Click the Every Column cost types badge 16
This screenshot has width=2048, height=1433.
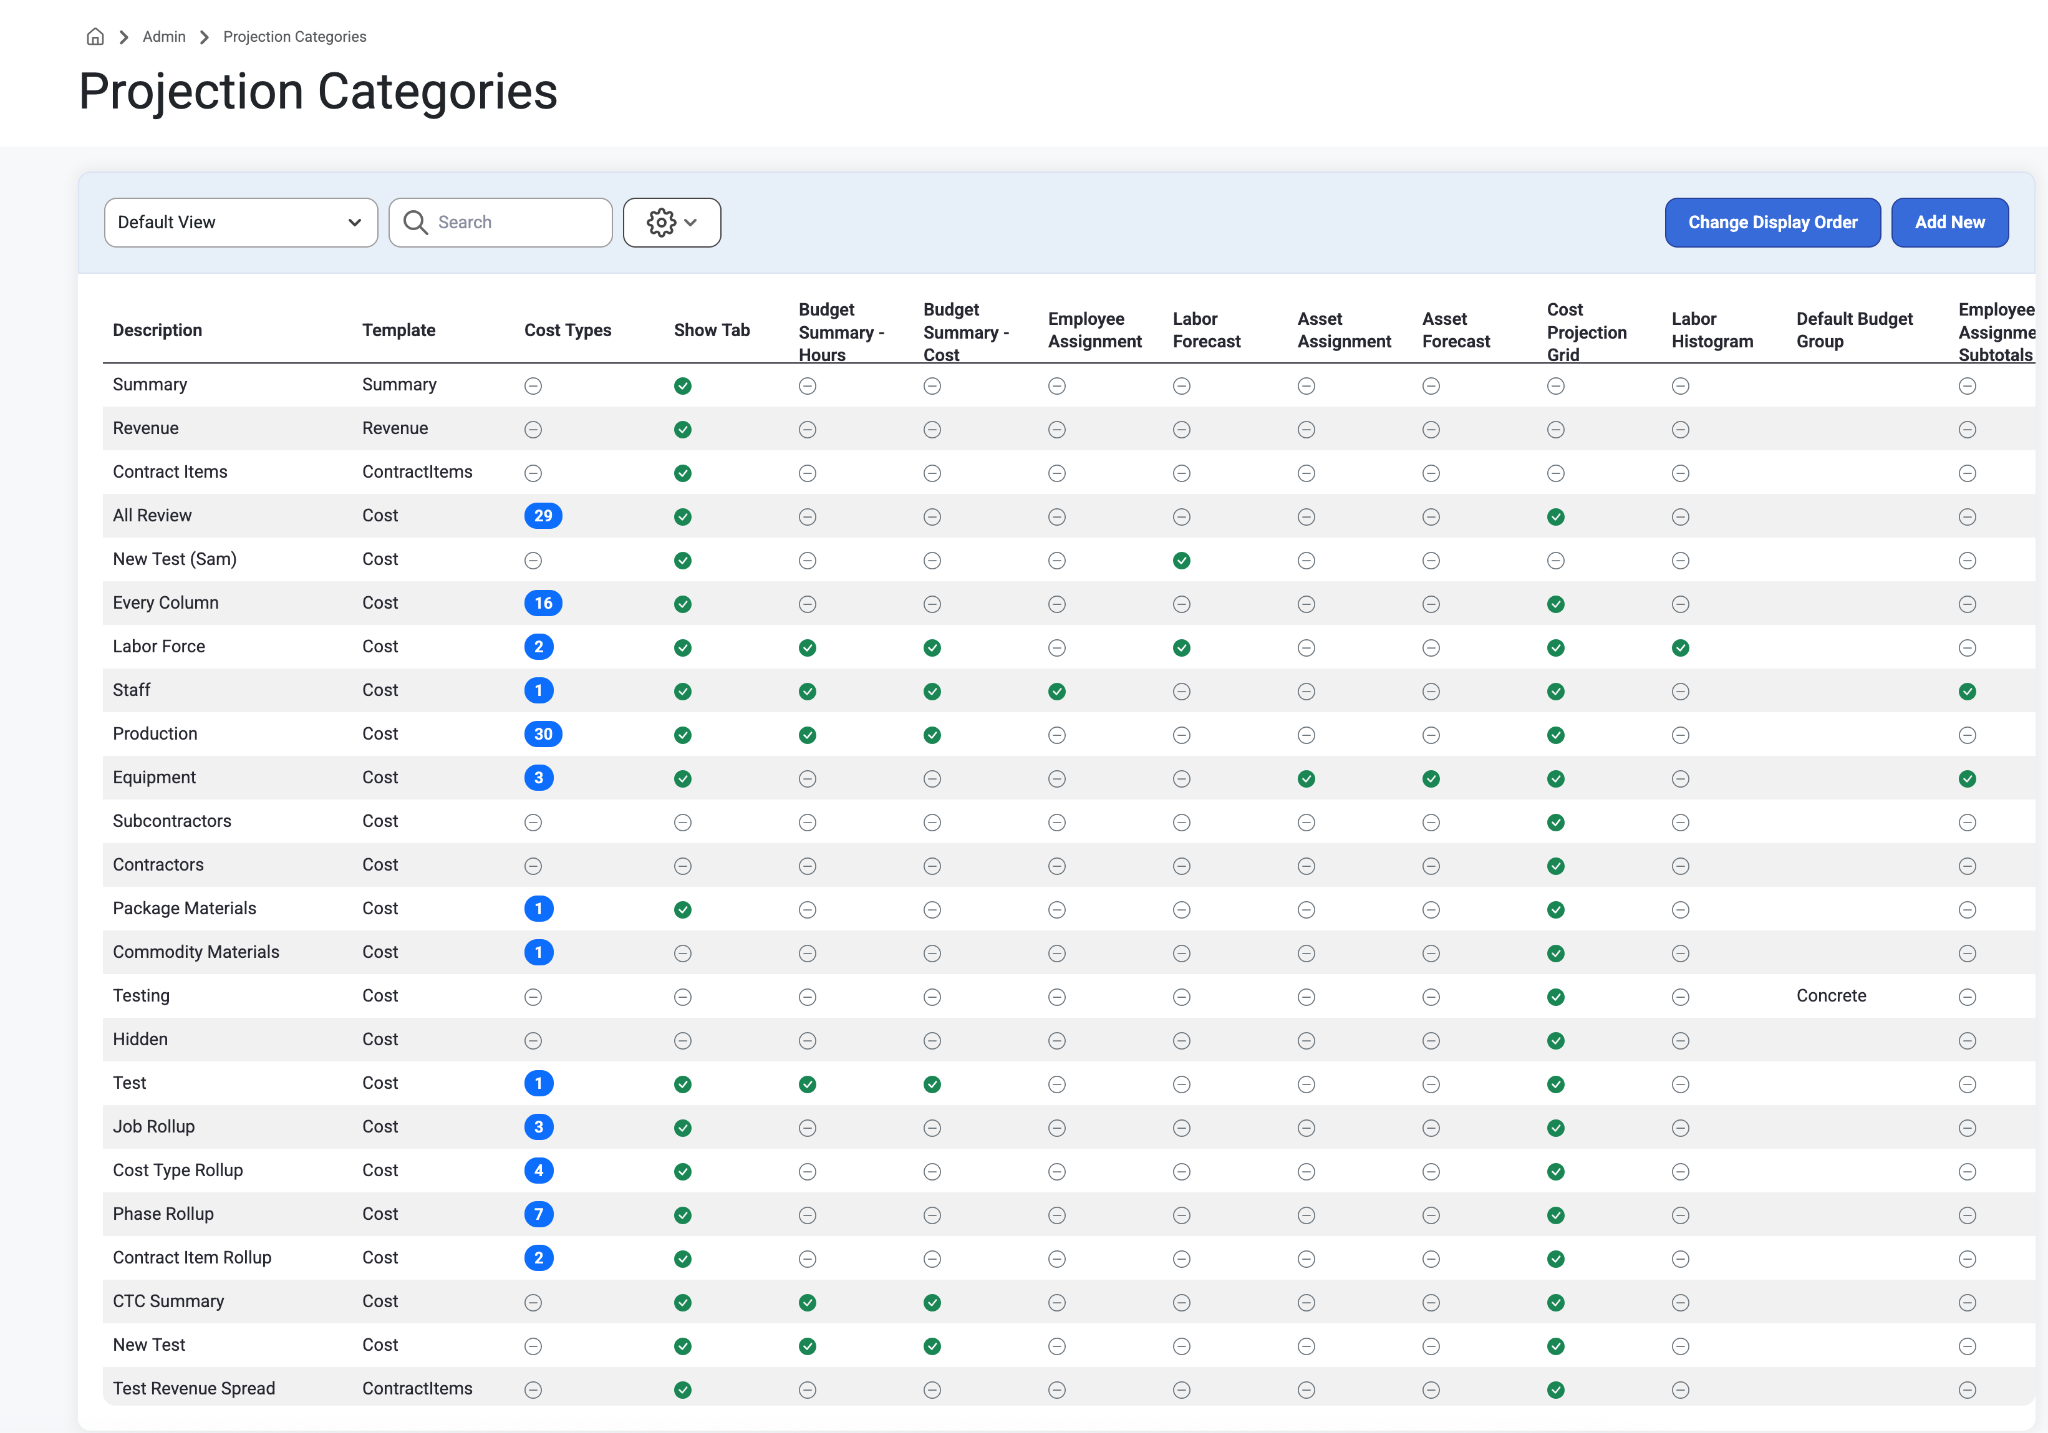click(x=543, y=603)
